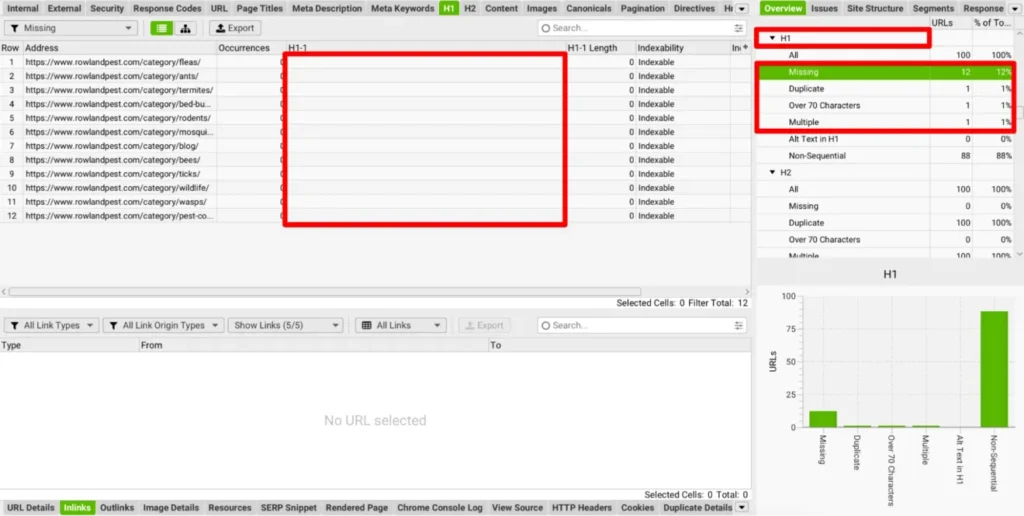Open main tab overflow arrow
The height and width of the screenshot is (516, 1024).
click(x=741, y=8)
